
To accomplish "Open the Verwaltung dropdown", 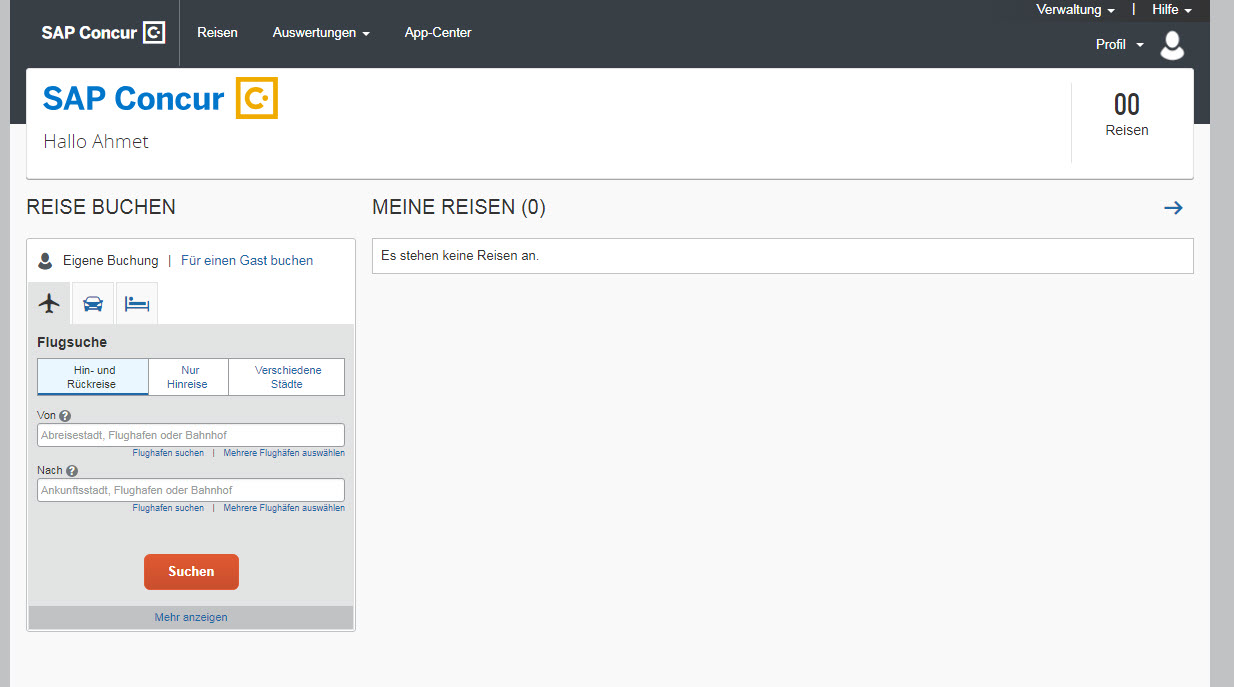I will [1075, 10].
